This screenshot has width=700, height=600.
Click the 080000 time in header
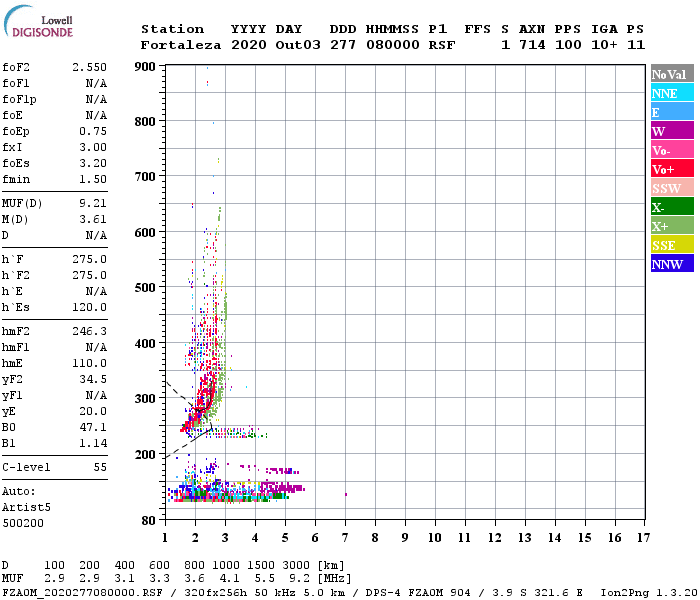[393, 45]
